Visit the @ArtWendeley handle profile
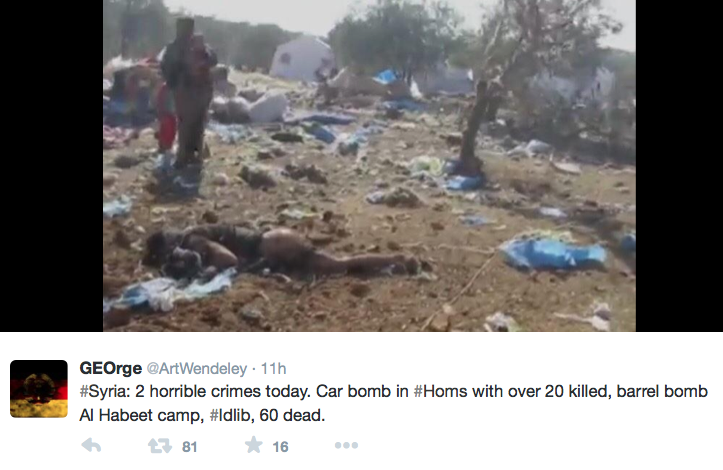This screenshot has height=470, width=723. pos(197,369)
